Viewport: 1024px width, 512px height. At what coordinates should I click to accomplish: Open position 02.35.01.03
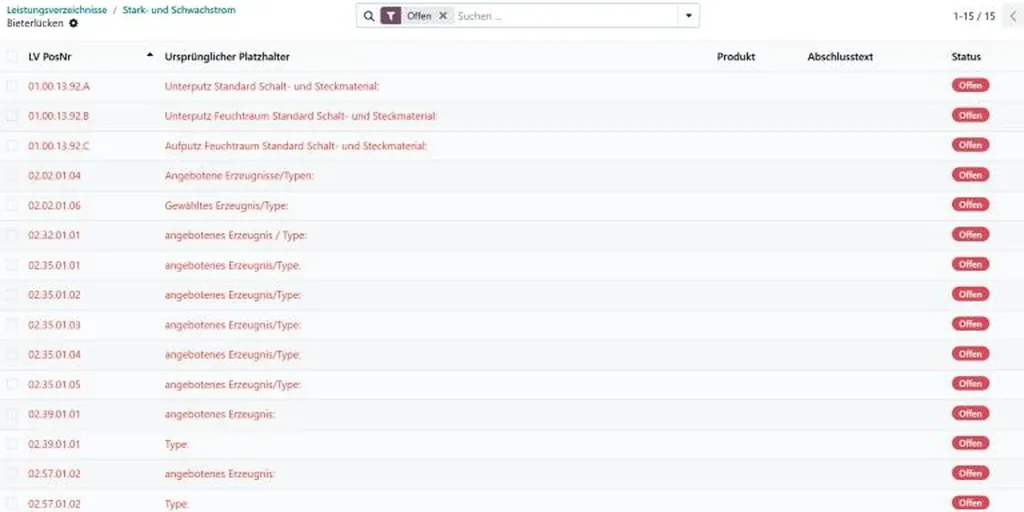point(54,325)
